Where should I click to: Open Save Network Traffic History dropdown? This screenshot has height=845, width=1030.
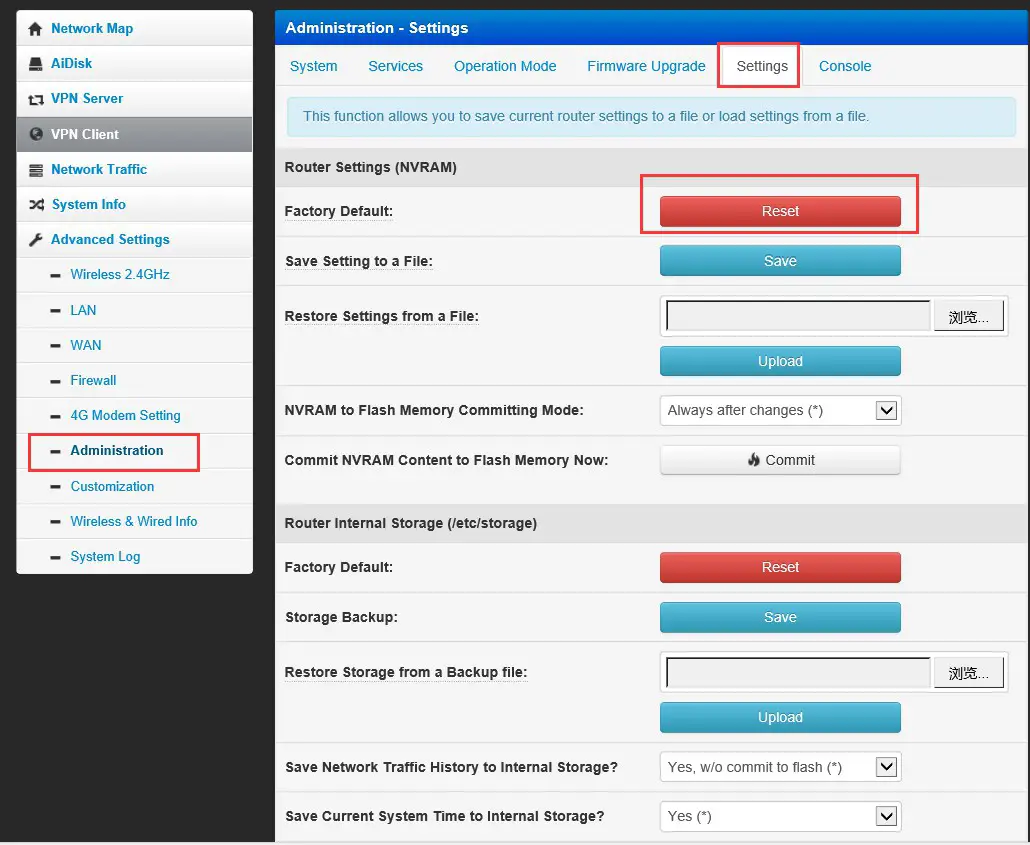coord(780,767)
